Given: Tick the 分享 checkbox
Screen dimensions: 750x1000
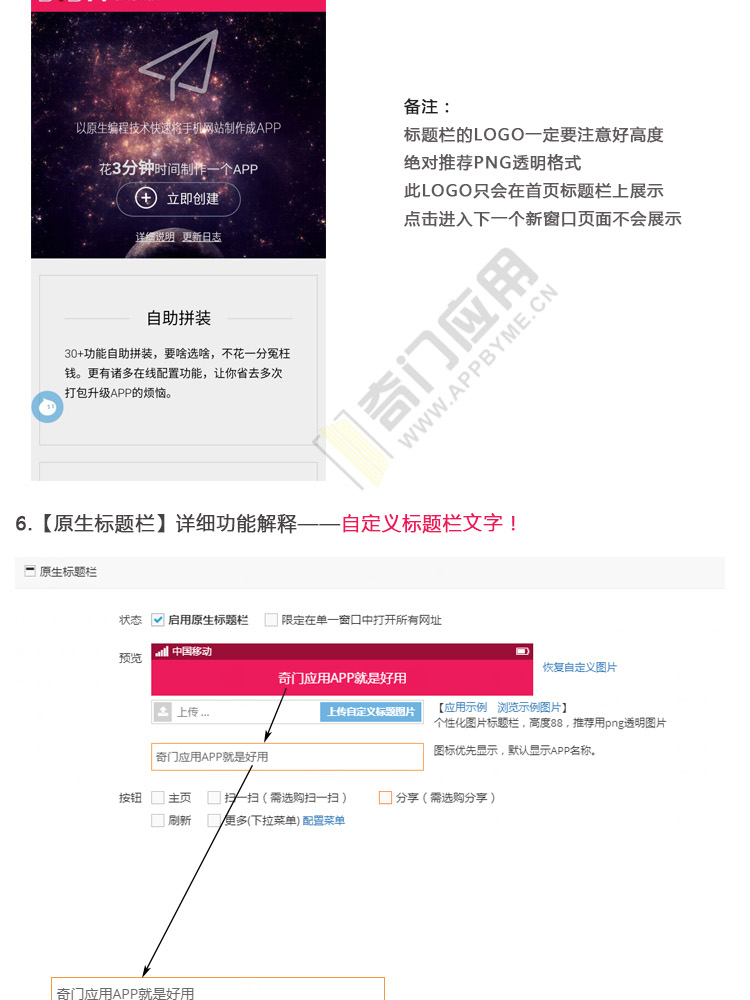Looking at the screenshot, I should click(385, 797).
